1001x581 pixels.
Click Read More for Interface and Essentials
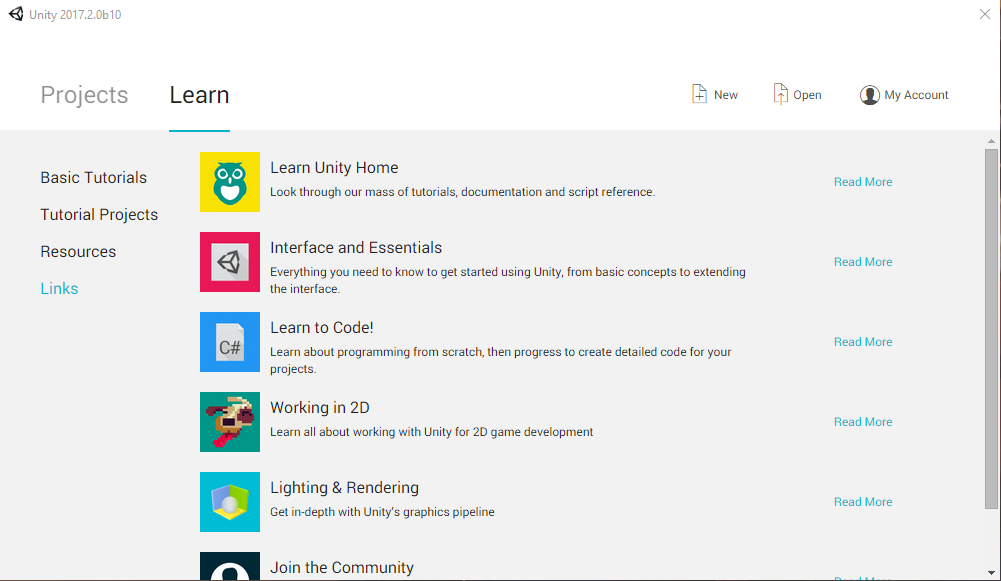[862, 261]
